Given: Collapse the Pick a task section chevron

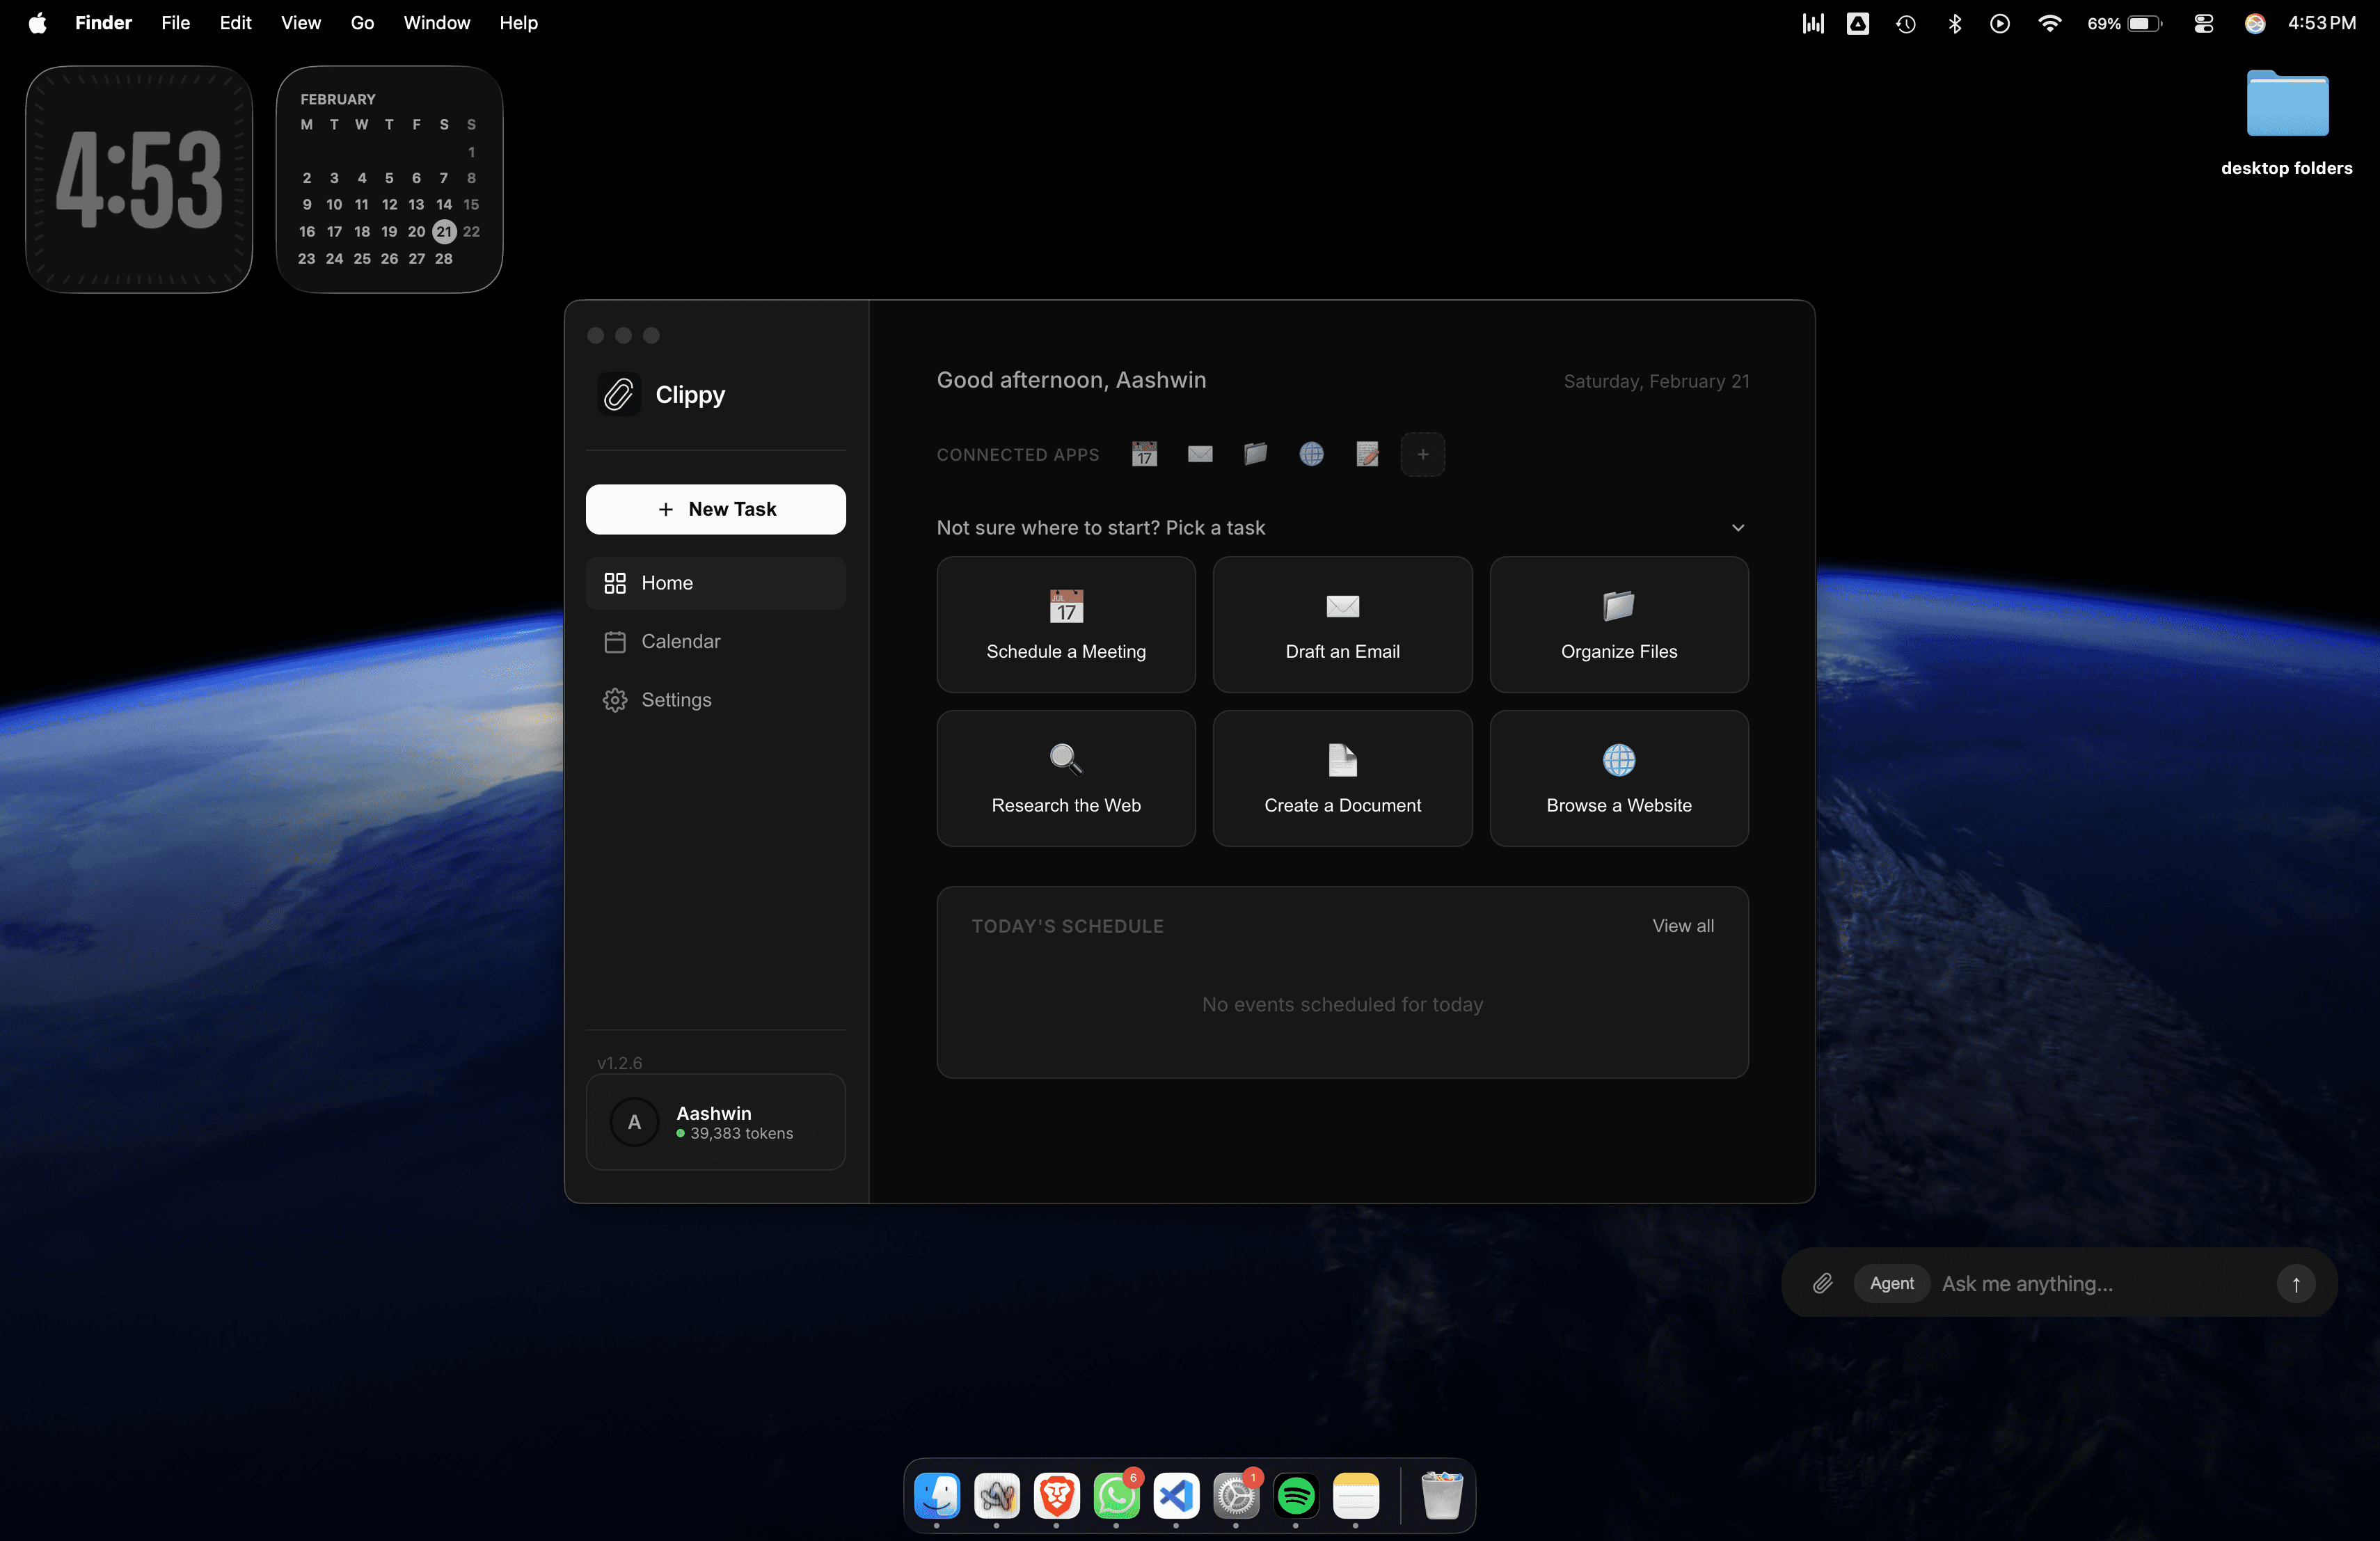Looking at the screenshot, I should [1738, 527].
